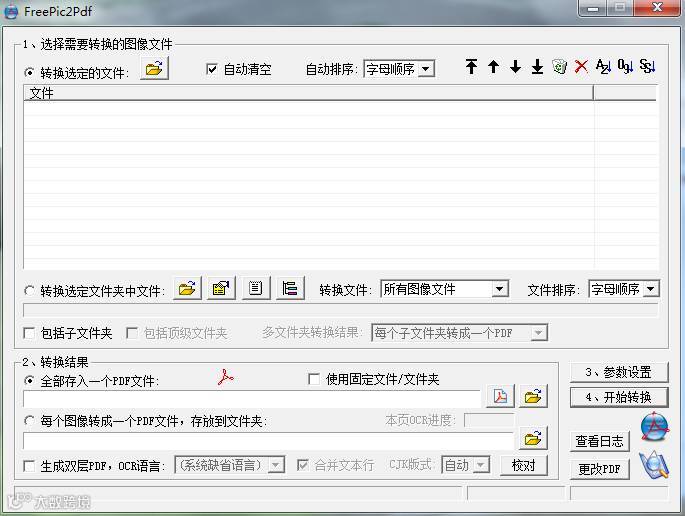Open file browser for selected files conversion
685x516 pixels.
154,69
